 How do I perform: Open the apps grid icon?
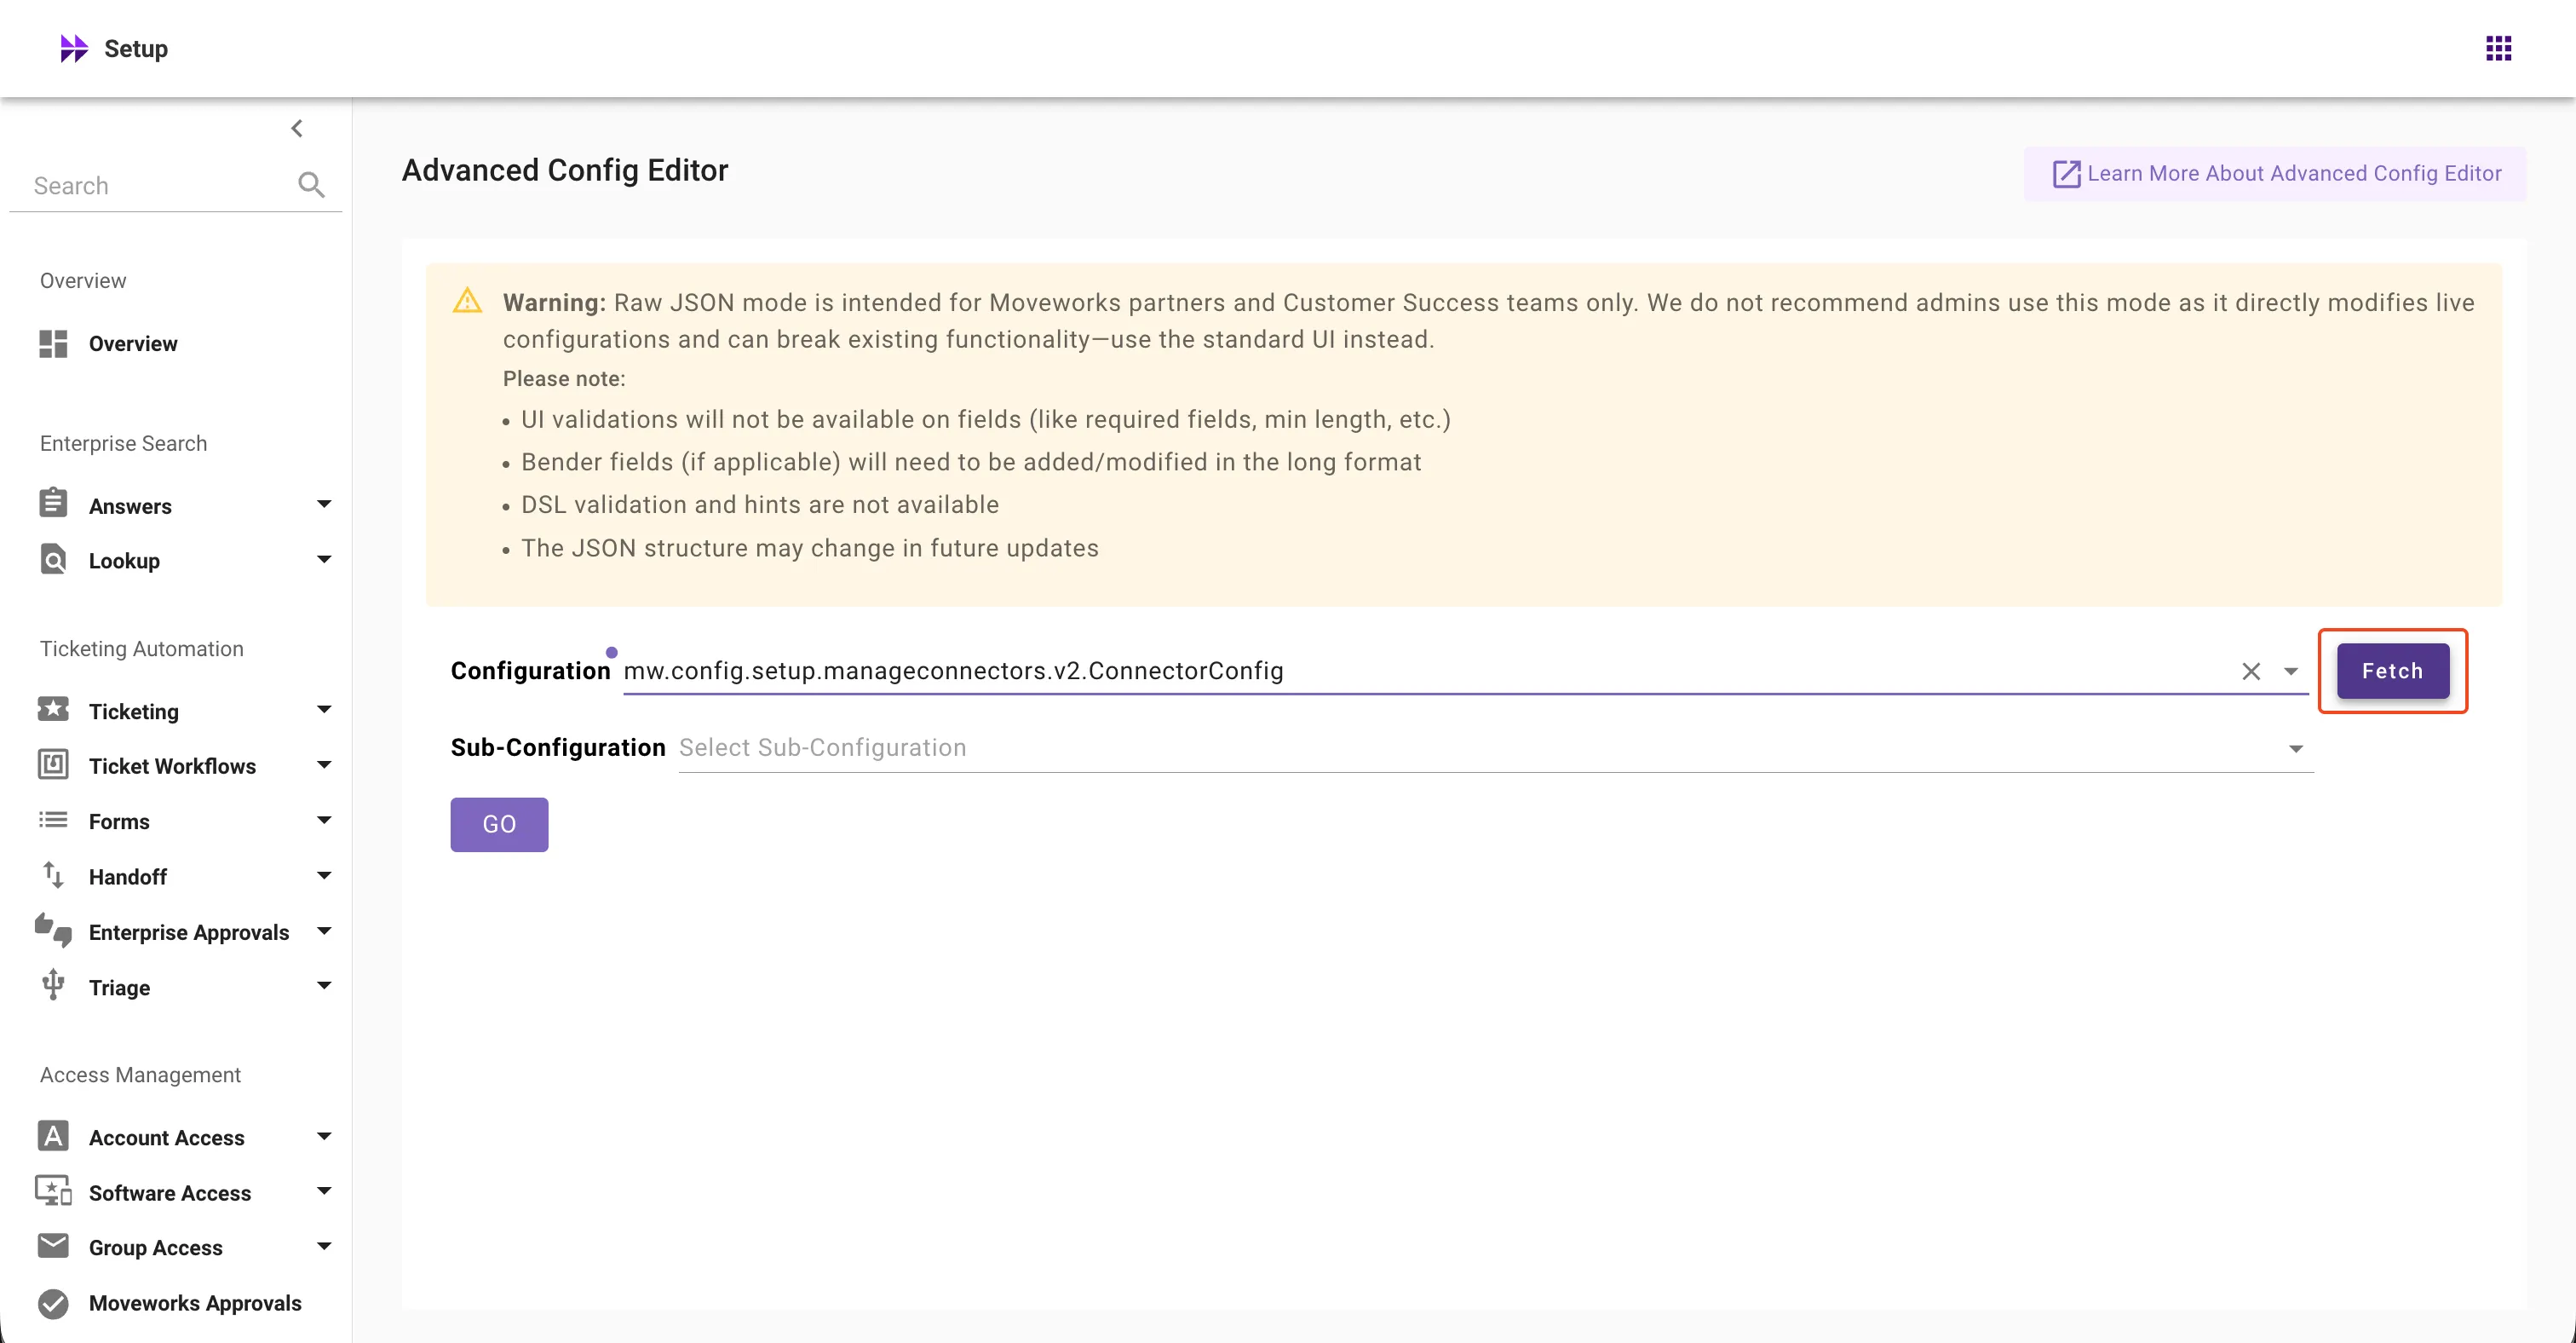2498,48
